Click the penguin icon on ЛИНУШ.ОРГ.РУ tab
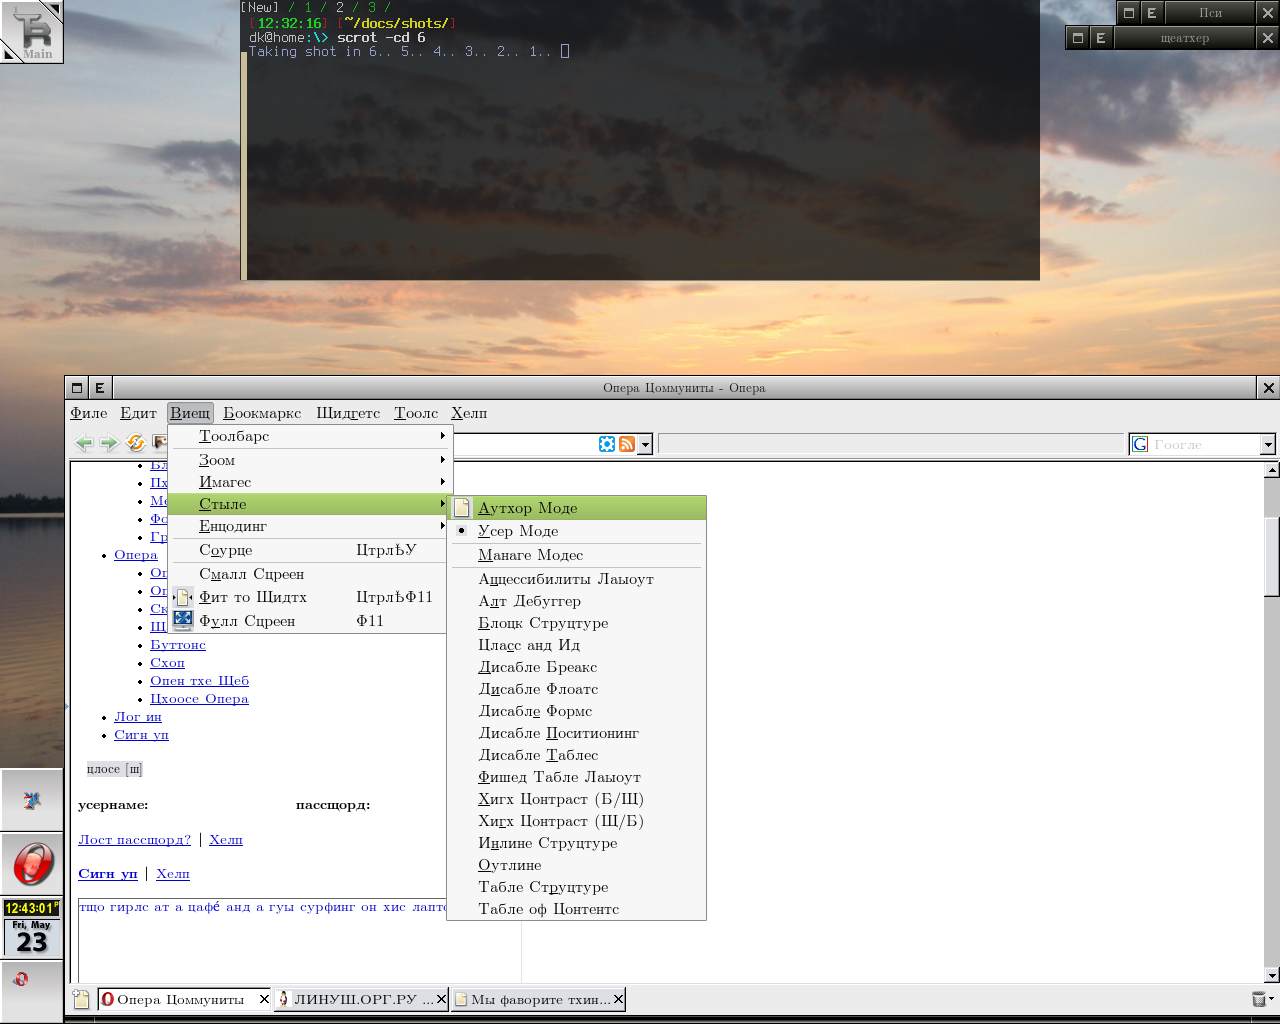 [x=284, y=999]
